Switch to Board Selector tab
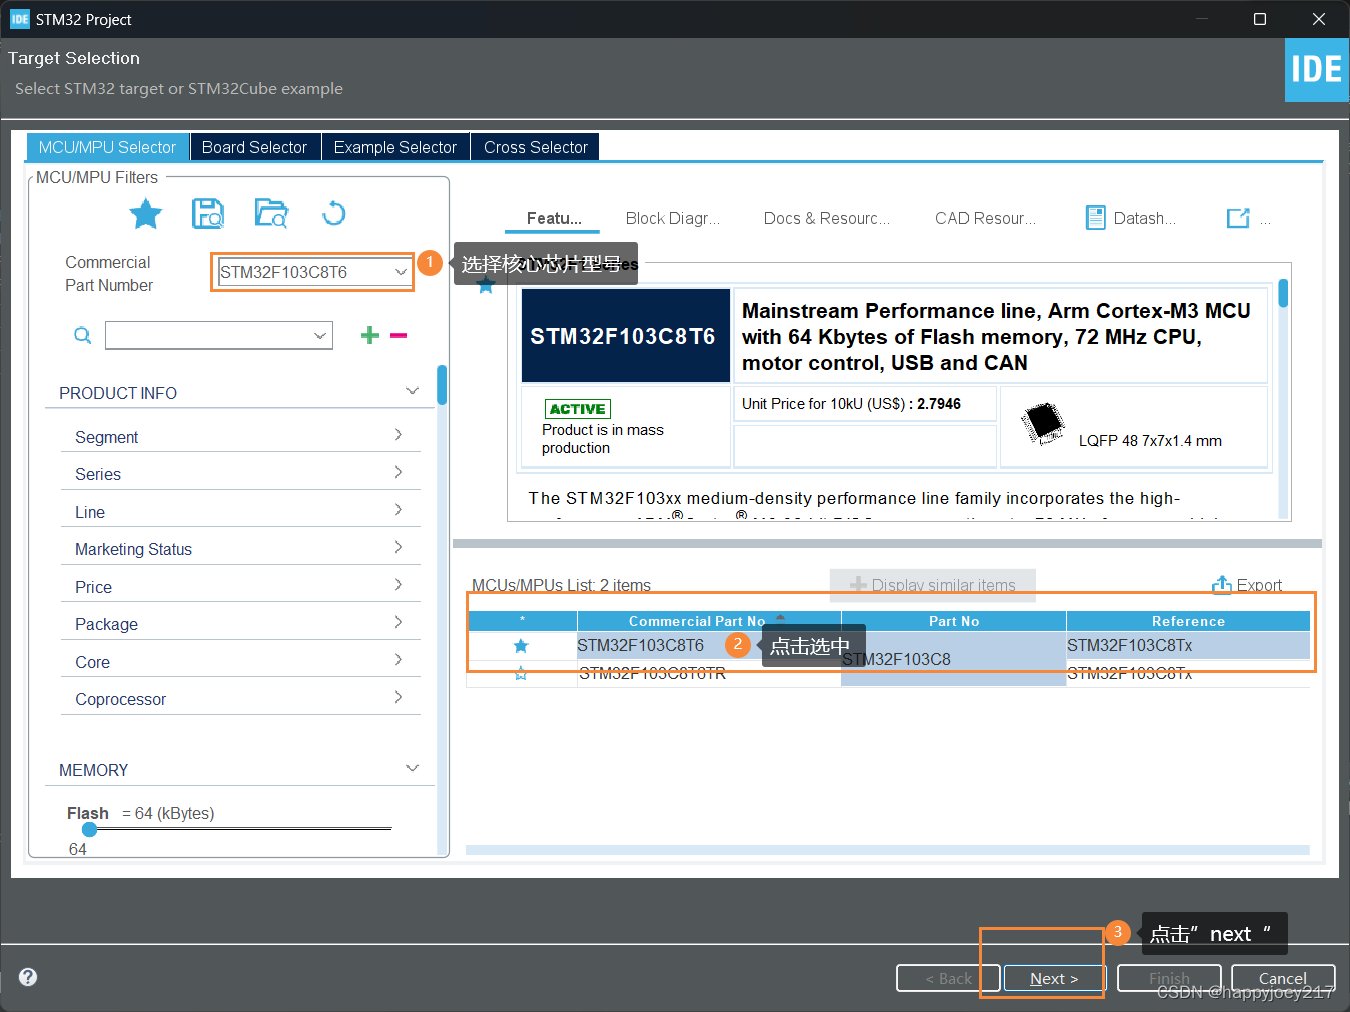Viewport: 1350px width, 1012px height. [254, 147]
